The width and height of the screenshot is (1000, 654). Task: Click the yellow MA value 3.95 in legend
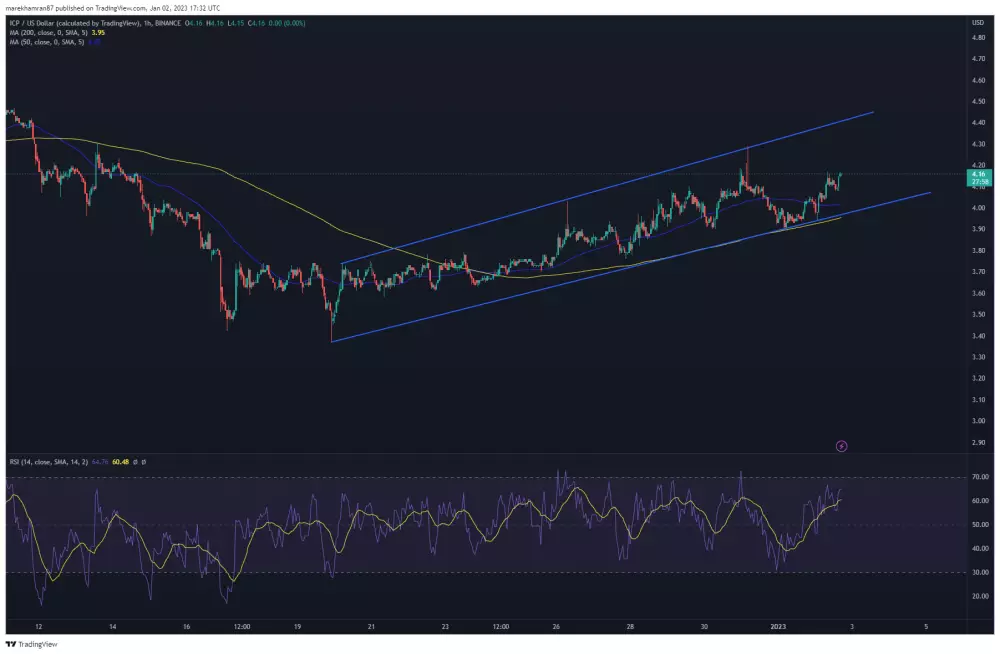(x=98, y=33)
